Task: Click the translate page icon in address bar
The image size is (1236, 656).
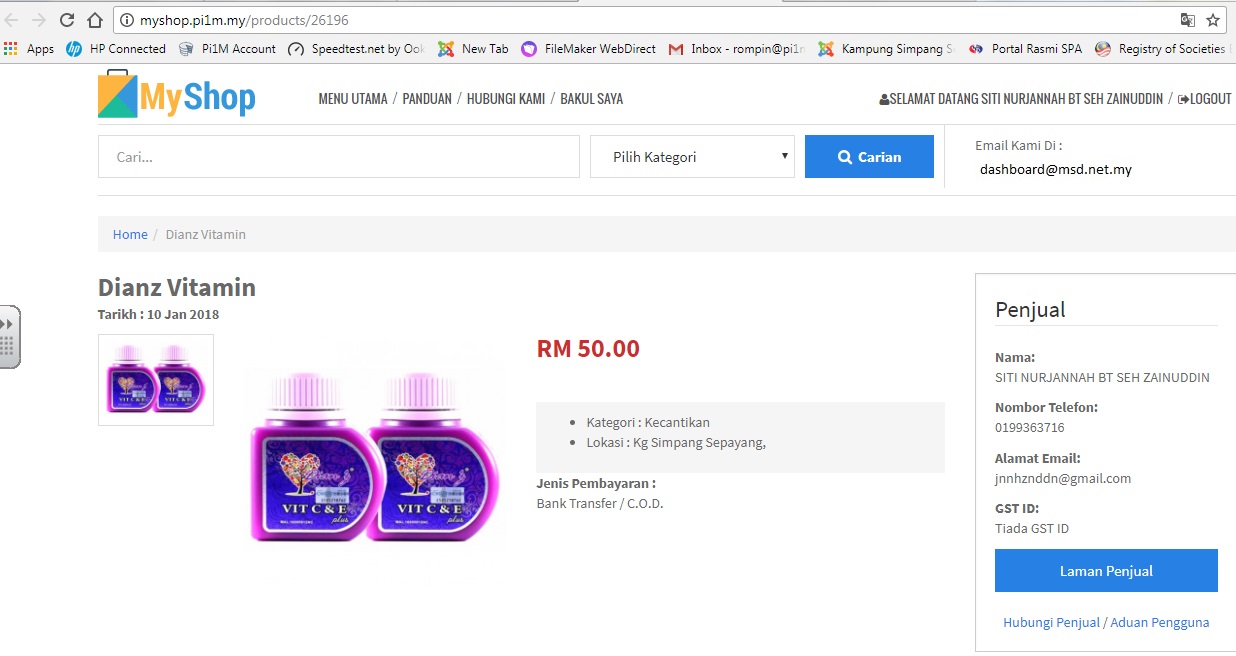Action: (1187, 20)
